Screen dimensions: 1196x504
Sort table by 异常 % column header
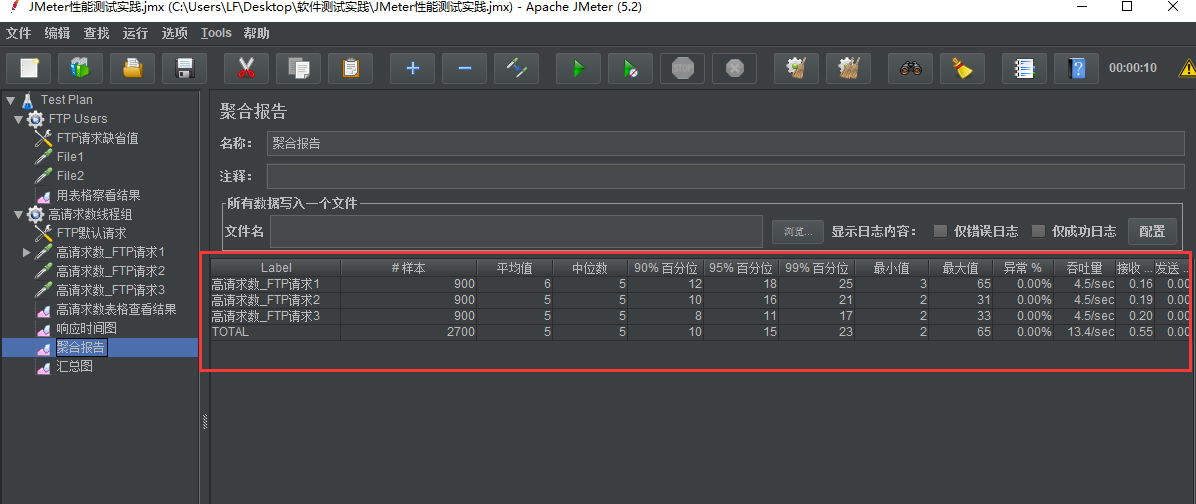pyautogui.click(x=1023, y=268)
